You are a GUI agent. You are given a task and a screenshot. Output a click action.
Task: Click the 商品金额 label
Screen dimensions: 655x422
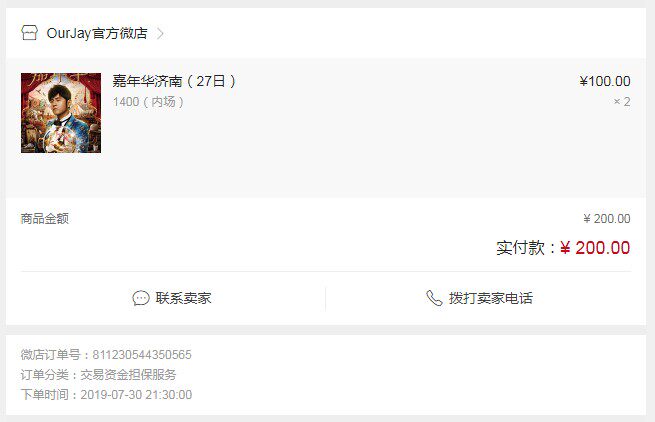45,219
